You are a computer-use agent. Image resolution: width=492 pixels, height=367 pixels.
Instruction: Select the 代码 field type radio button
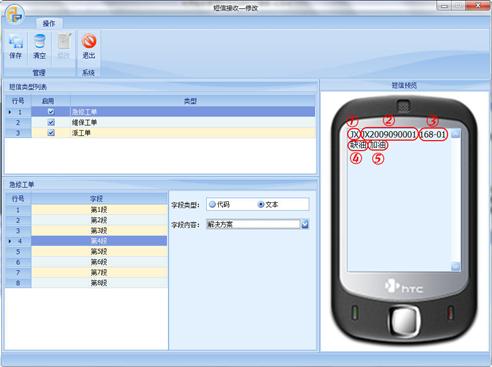pos(212,205)
